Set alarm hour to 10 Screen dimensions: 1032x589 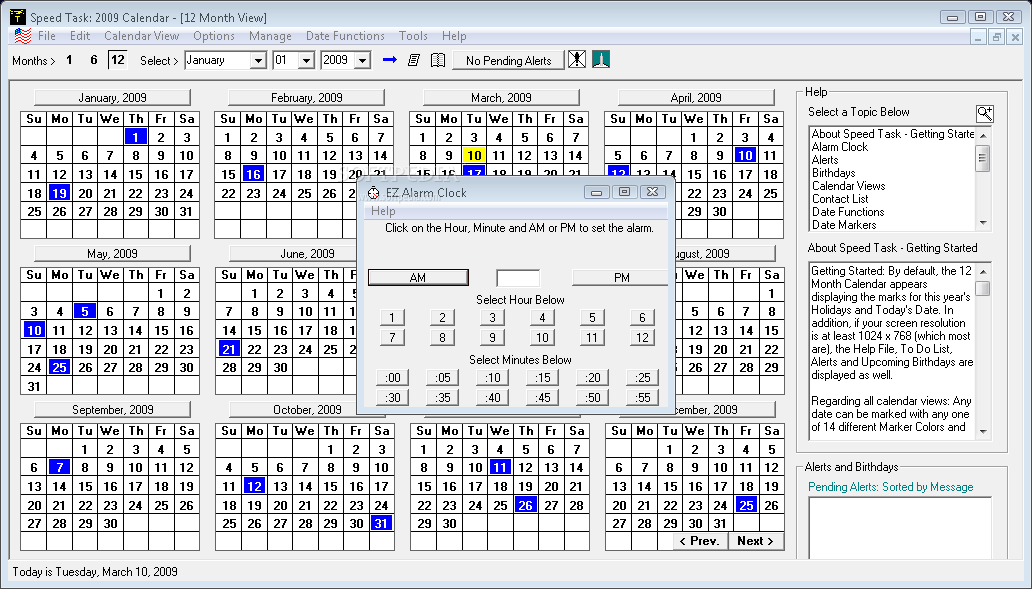[542, 338]
